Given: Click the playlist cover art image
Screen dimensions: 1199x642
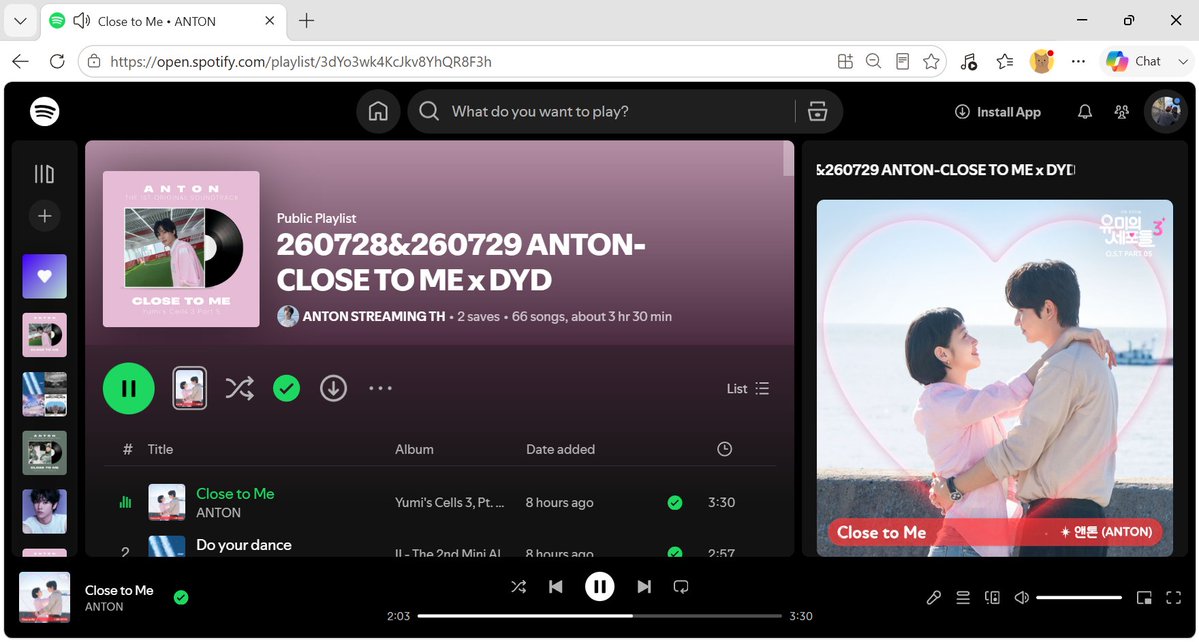Looking at the screenshot, I should [x=181, y=249].
